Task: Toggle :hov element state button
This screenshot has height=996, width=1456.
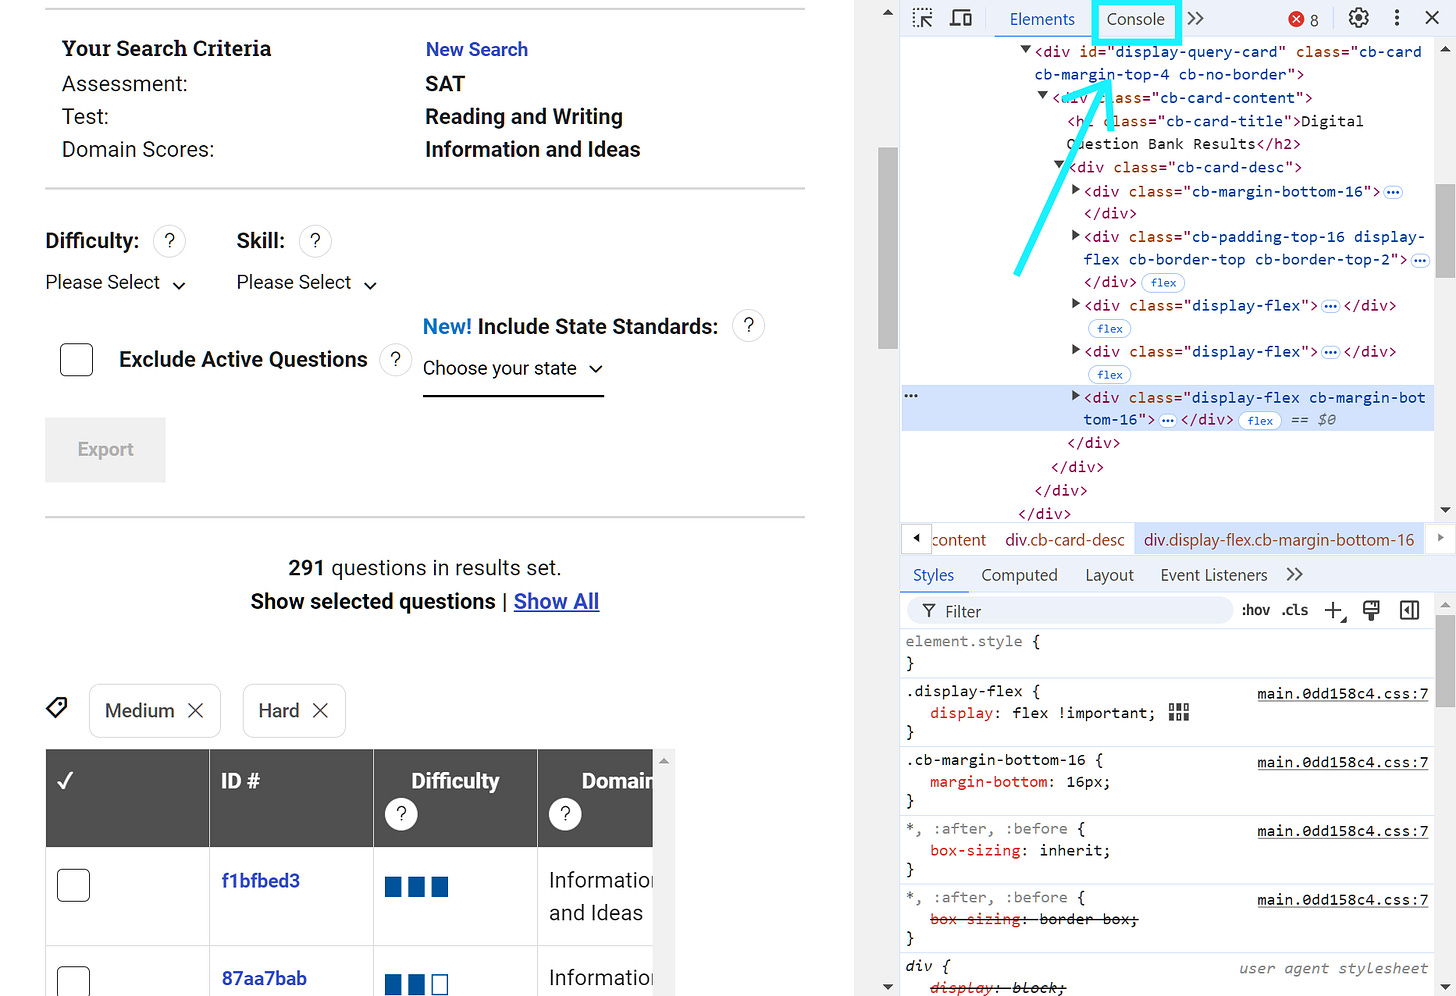Action: pyautogui.click(x=1256, y=610)
